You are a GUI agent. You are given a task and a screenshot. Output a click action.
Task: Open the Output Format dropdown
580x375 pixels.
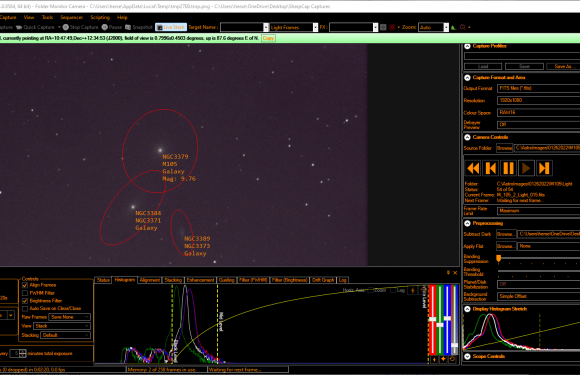pos(539,88)
